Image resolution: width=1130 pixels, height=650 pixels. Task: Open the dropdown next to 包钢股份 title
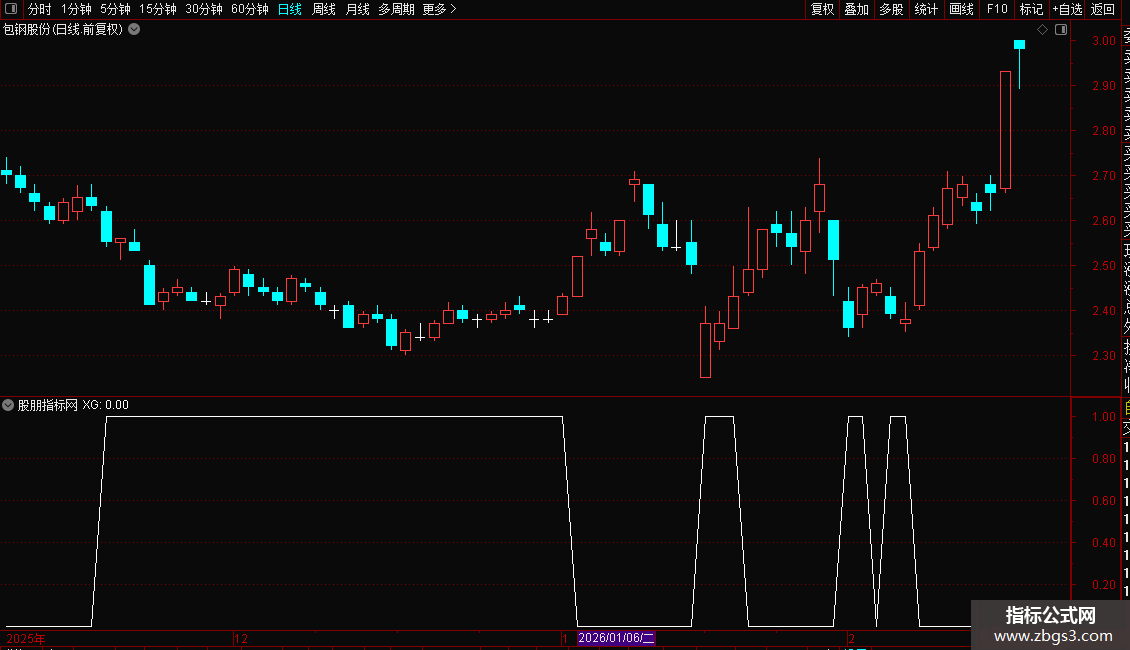click(134, 30)
